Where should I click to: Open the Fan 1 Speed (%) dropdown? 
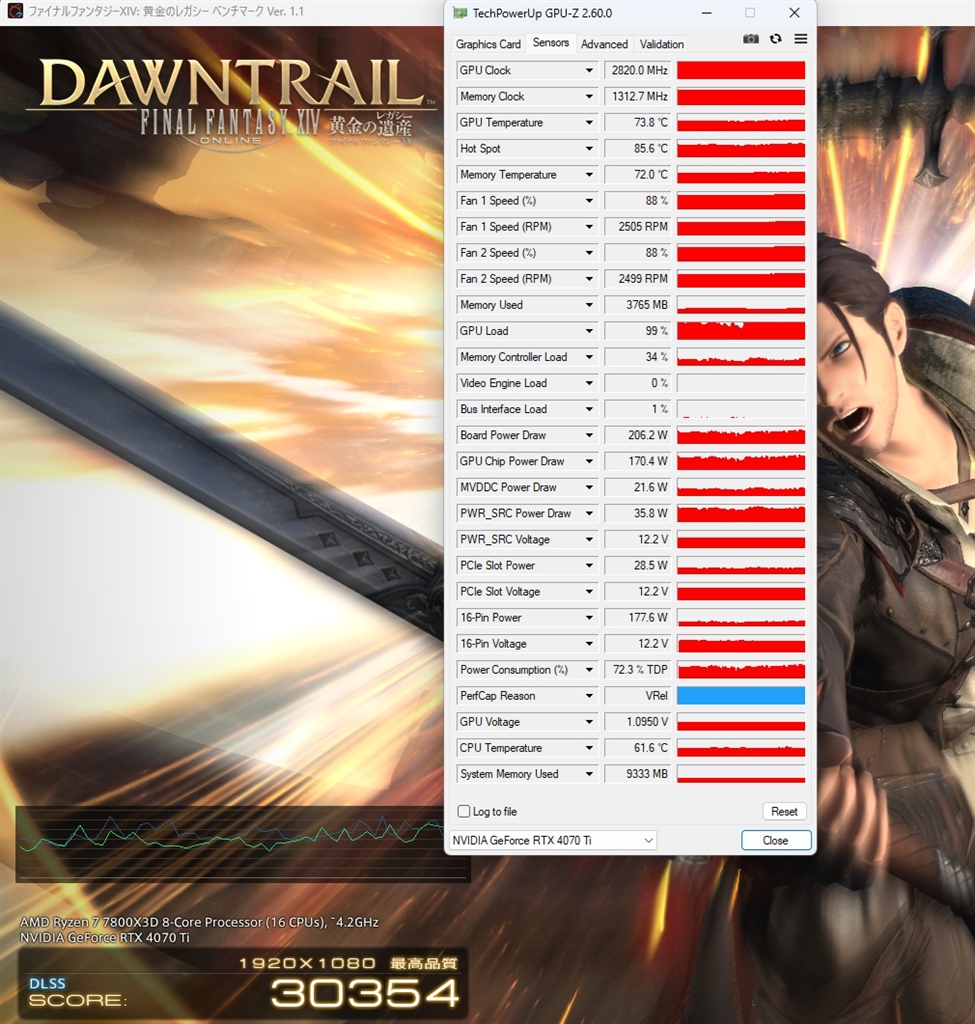coord(589,201)
